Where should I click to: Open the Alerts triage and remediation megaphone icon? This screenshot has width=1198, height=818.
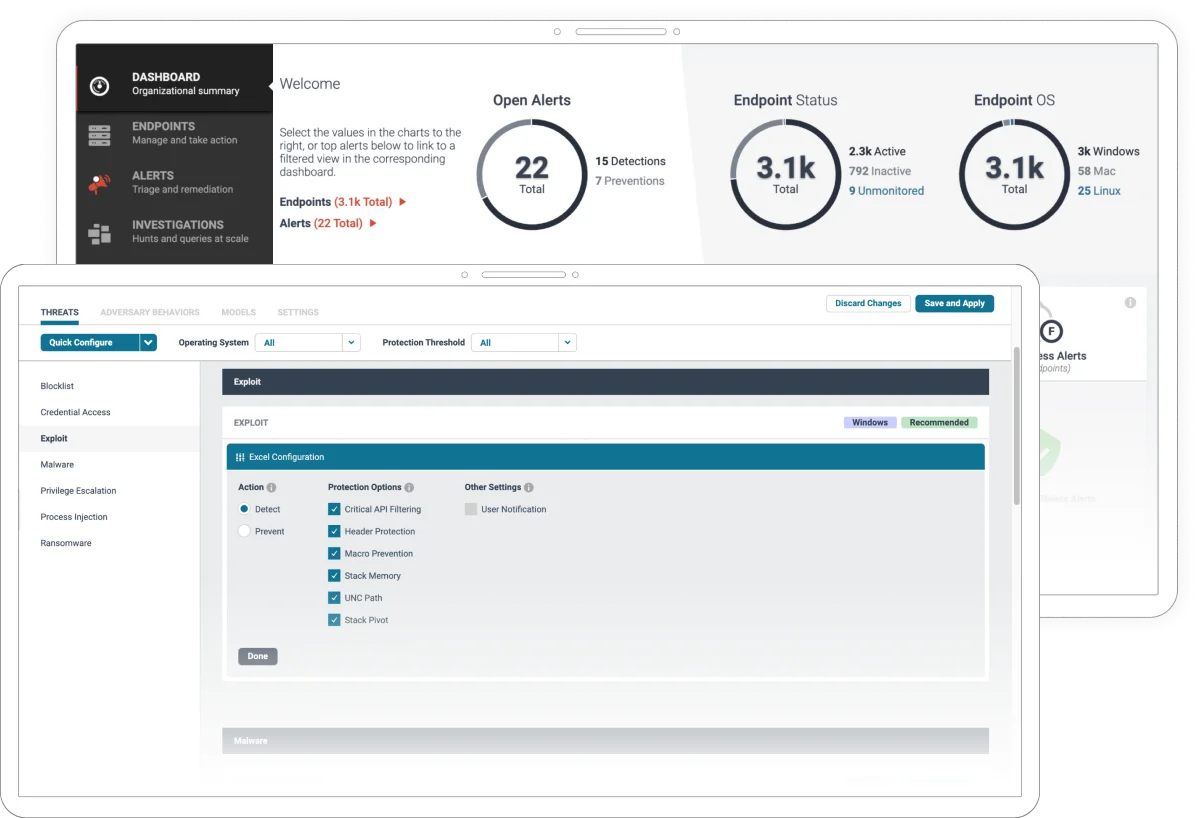coord(97,181)
